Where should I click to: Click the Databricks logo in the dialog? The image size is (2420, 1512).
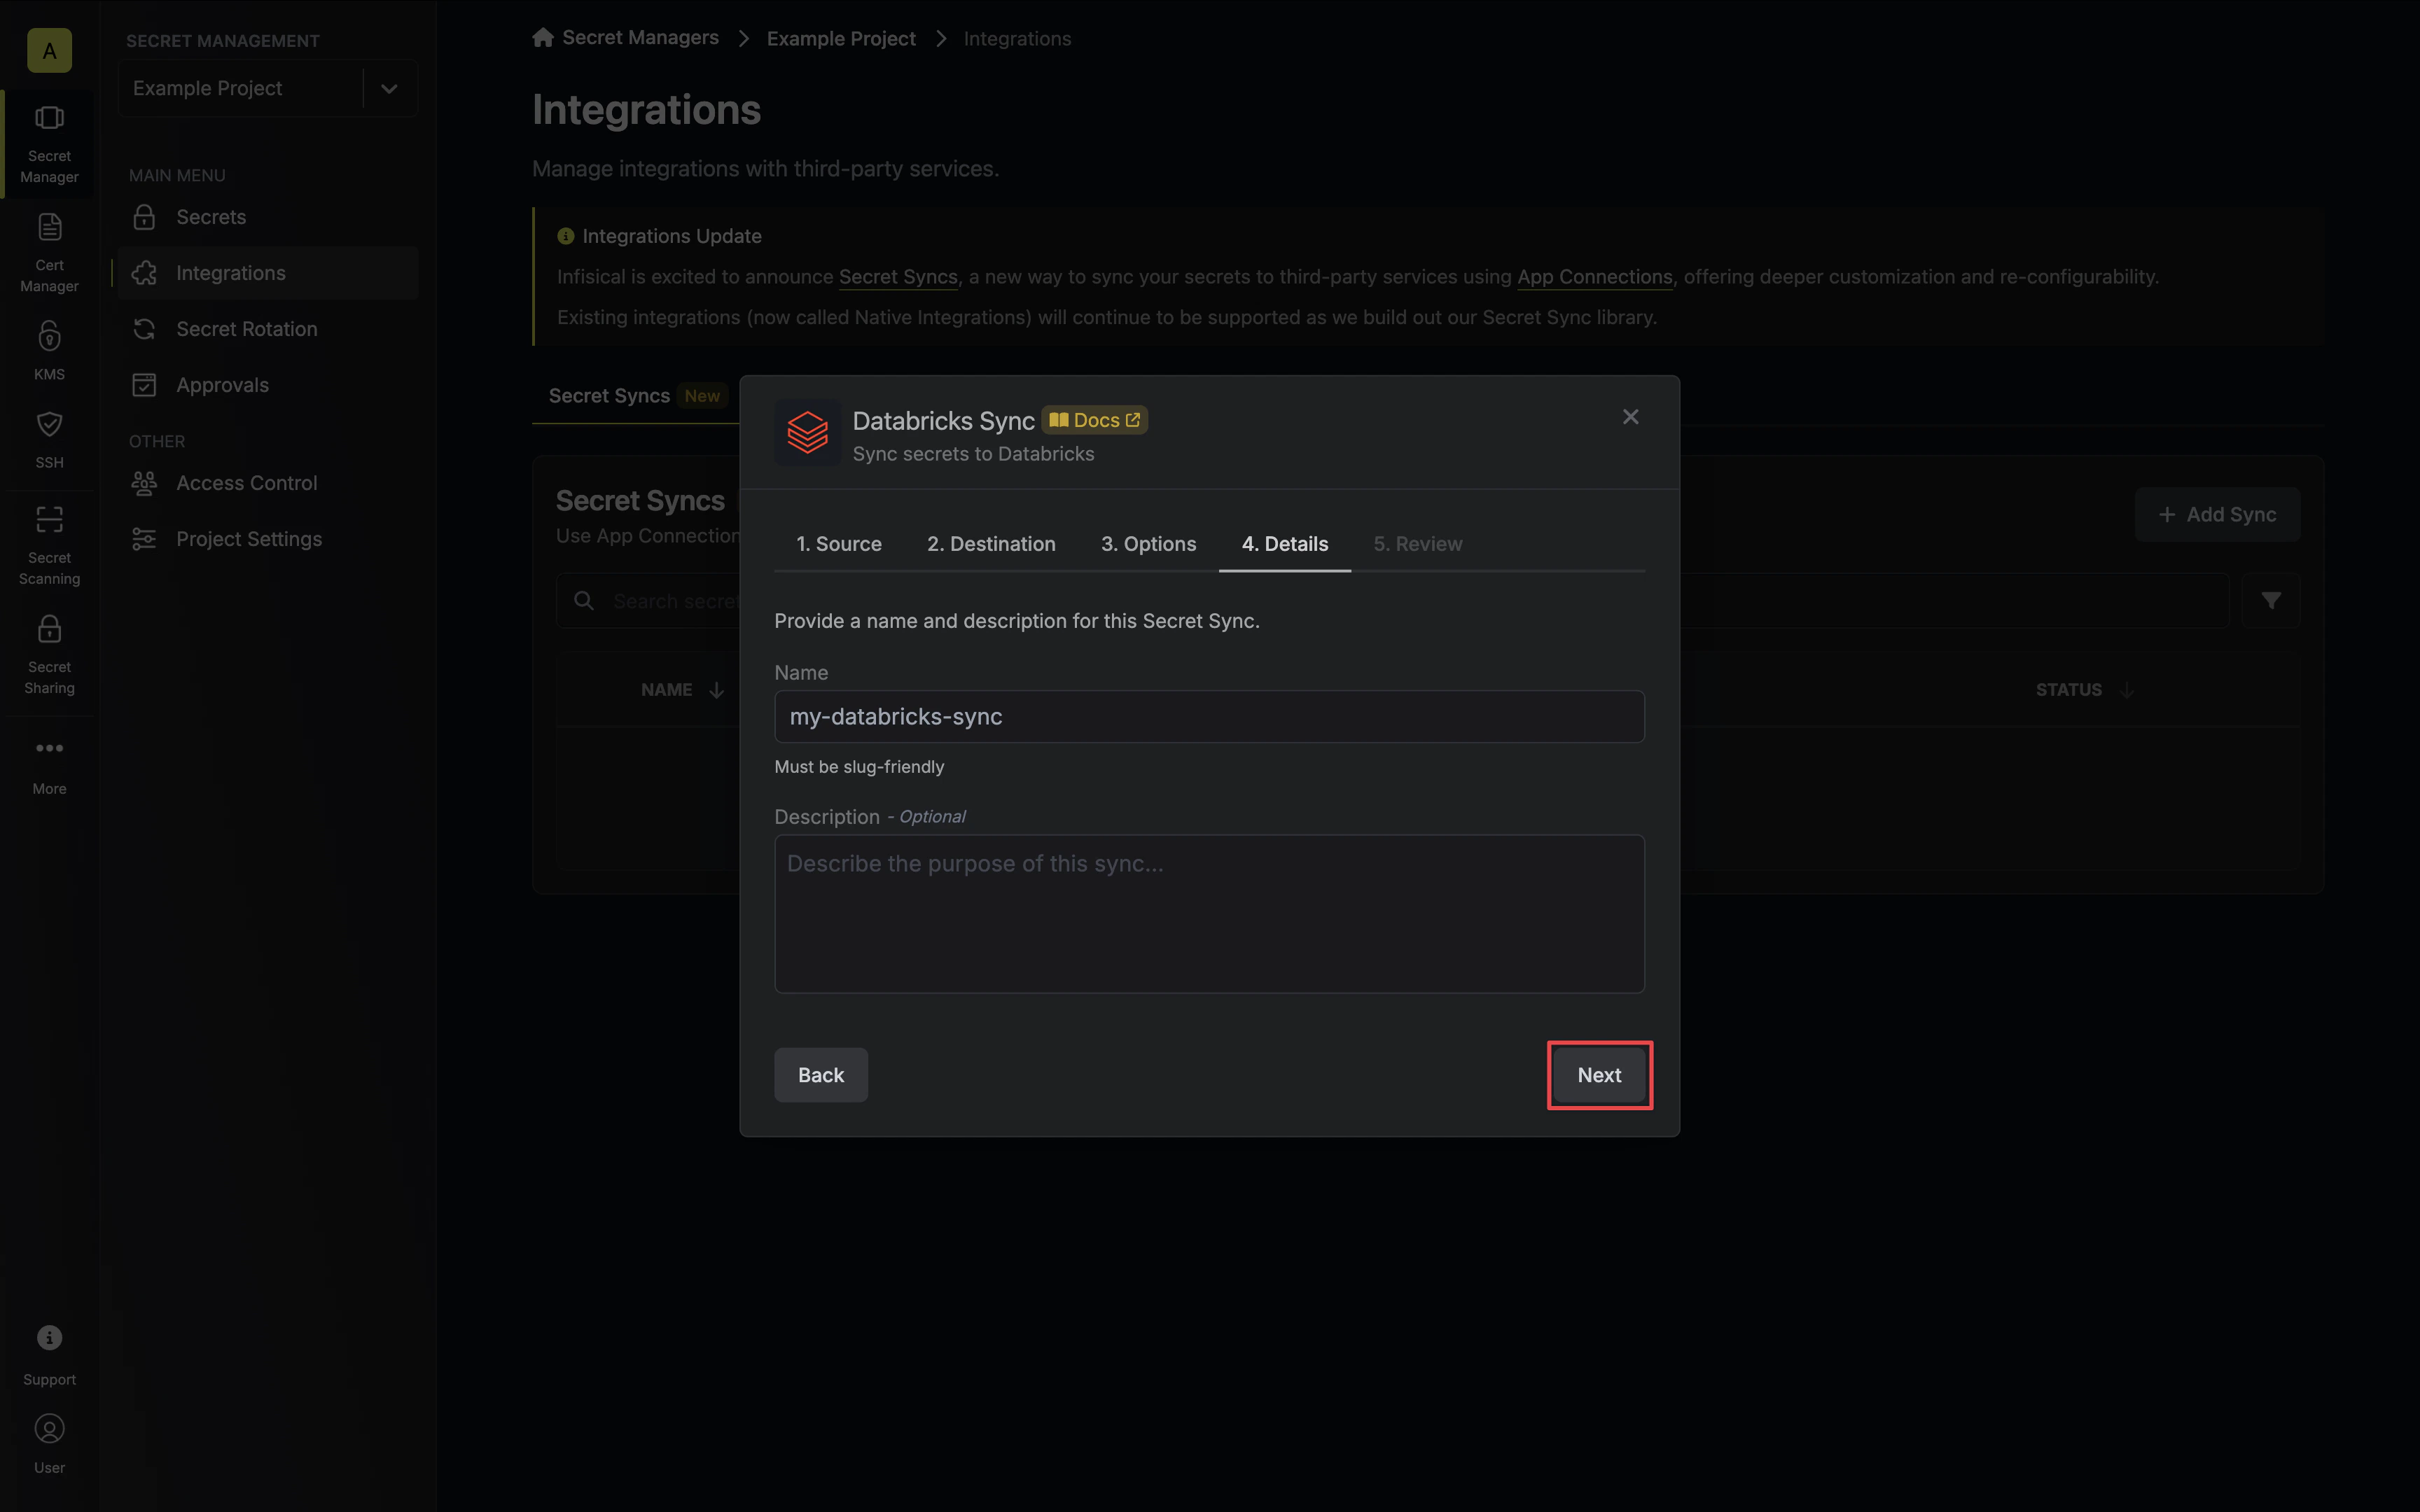tap(807, 433)
